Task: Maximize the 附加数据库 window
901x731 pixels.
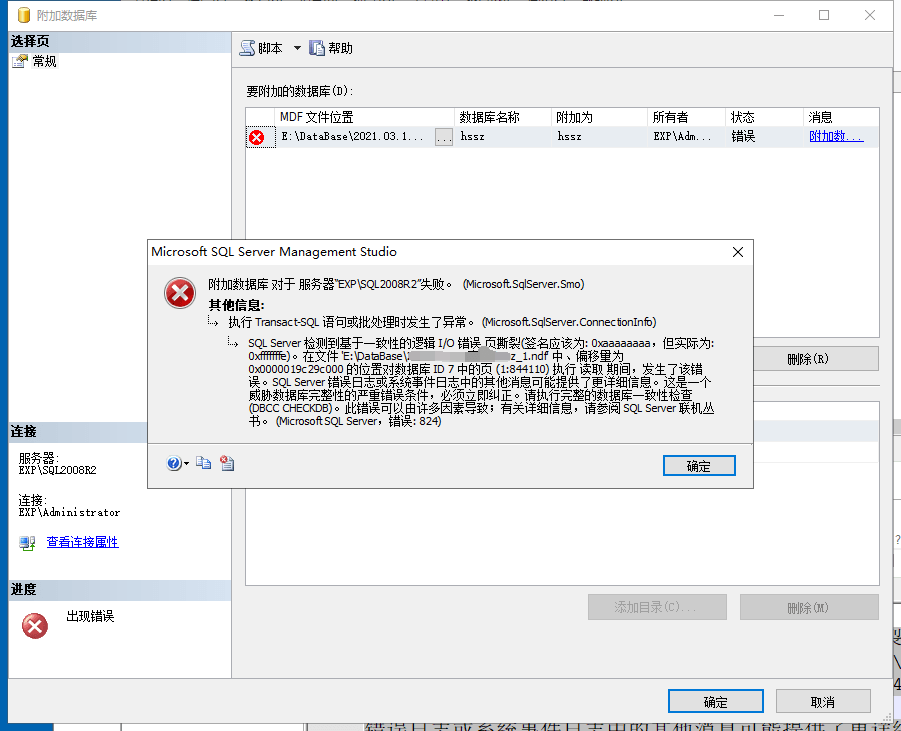Action: tap(824, 15)
